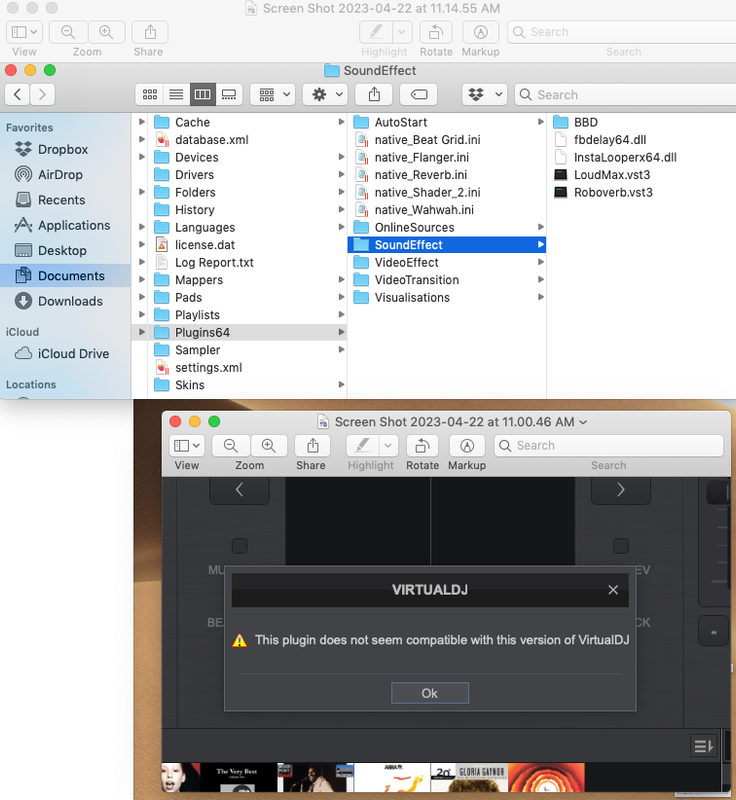Switch Finder to column view
Viewport: 736px width, 800px height.
pyautogui.click(x=202, y=94)
